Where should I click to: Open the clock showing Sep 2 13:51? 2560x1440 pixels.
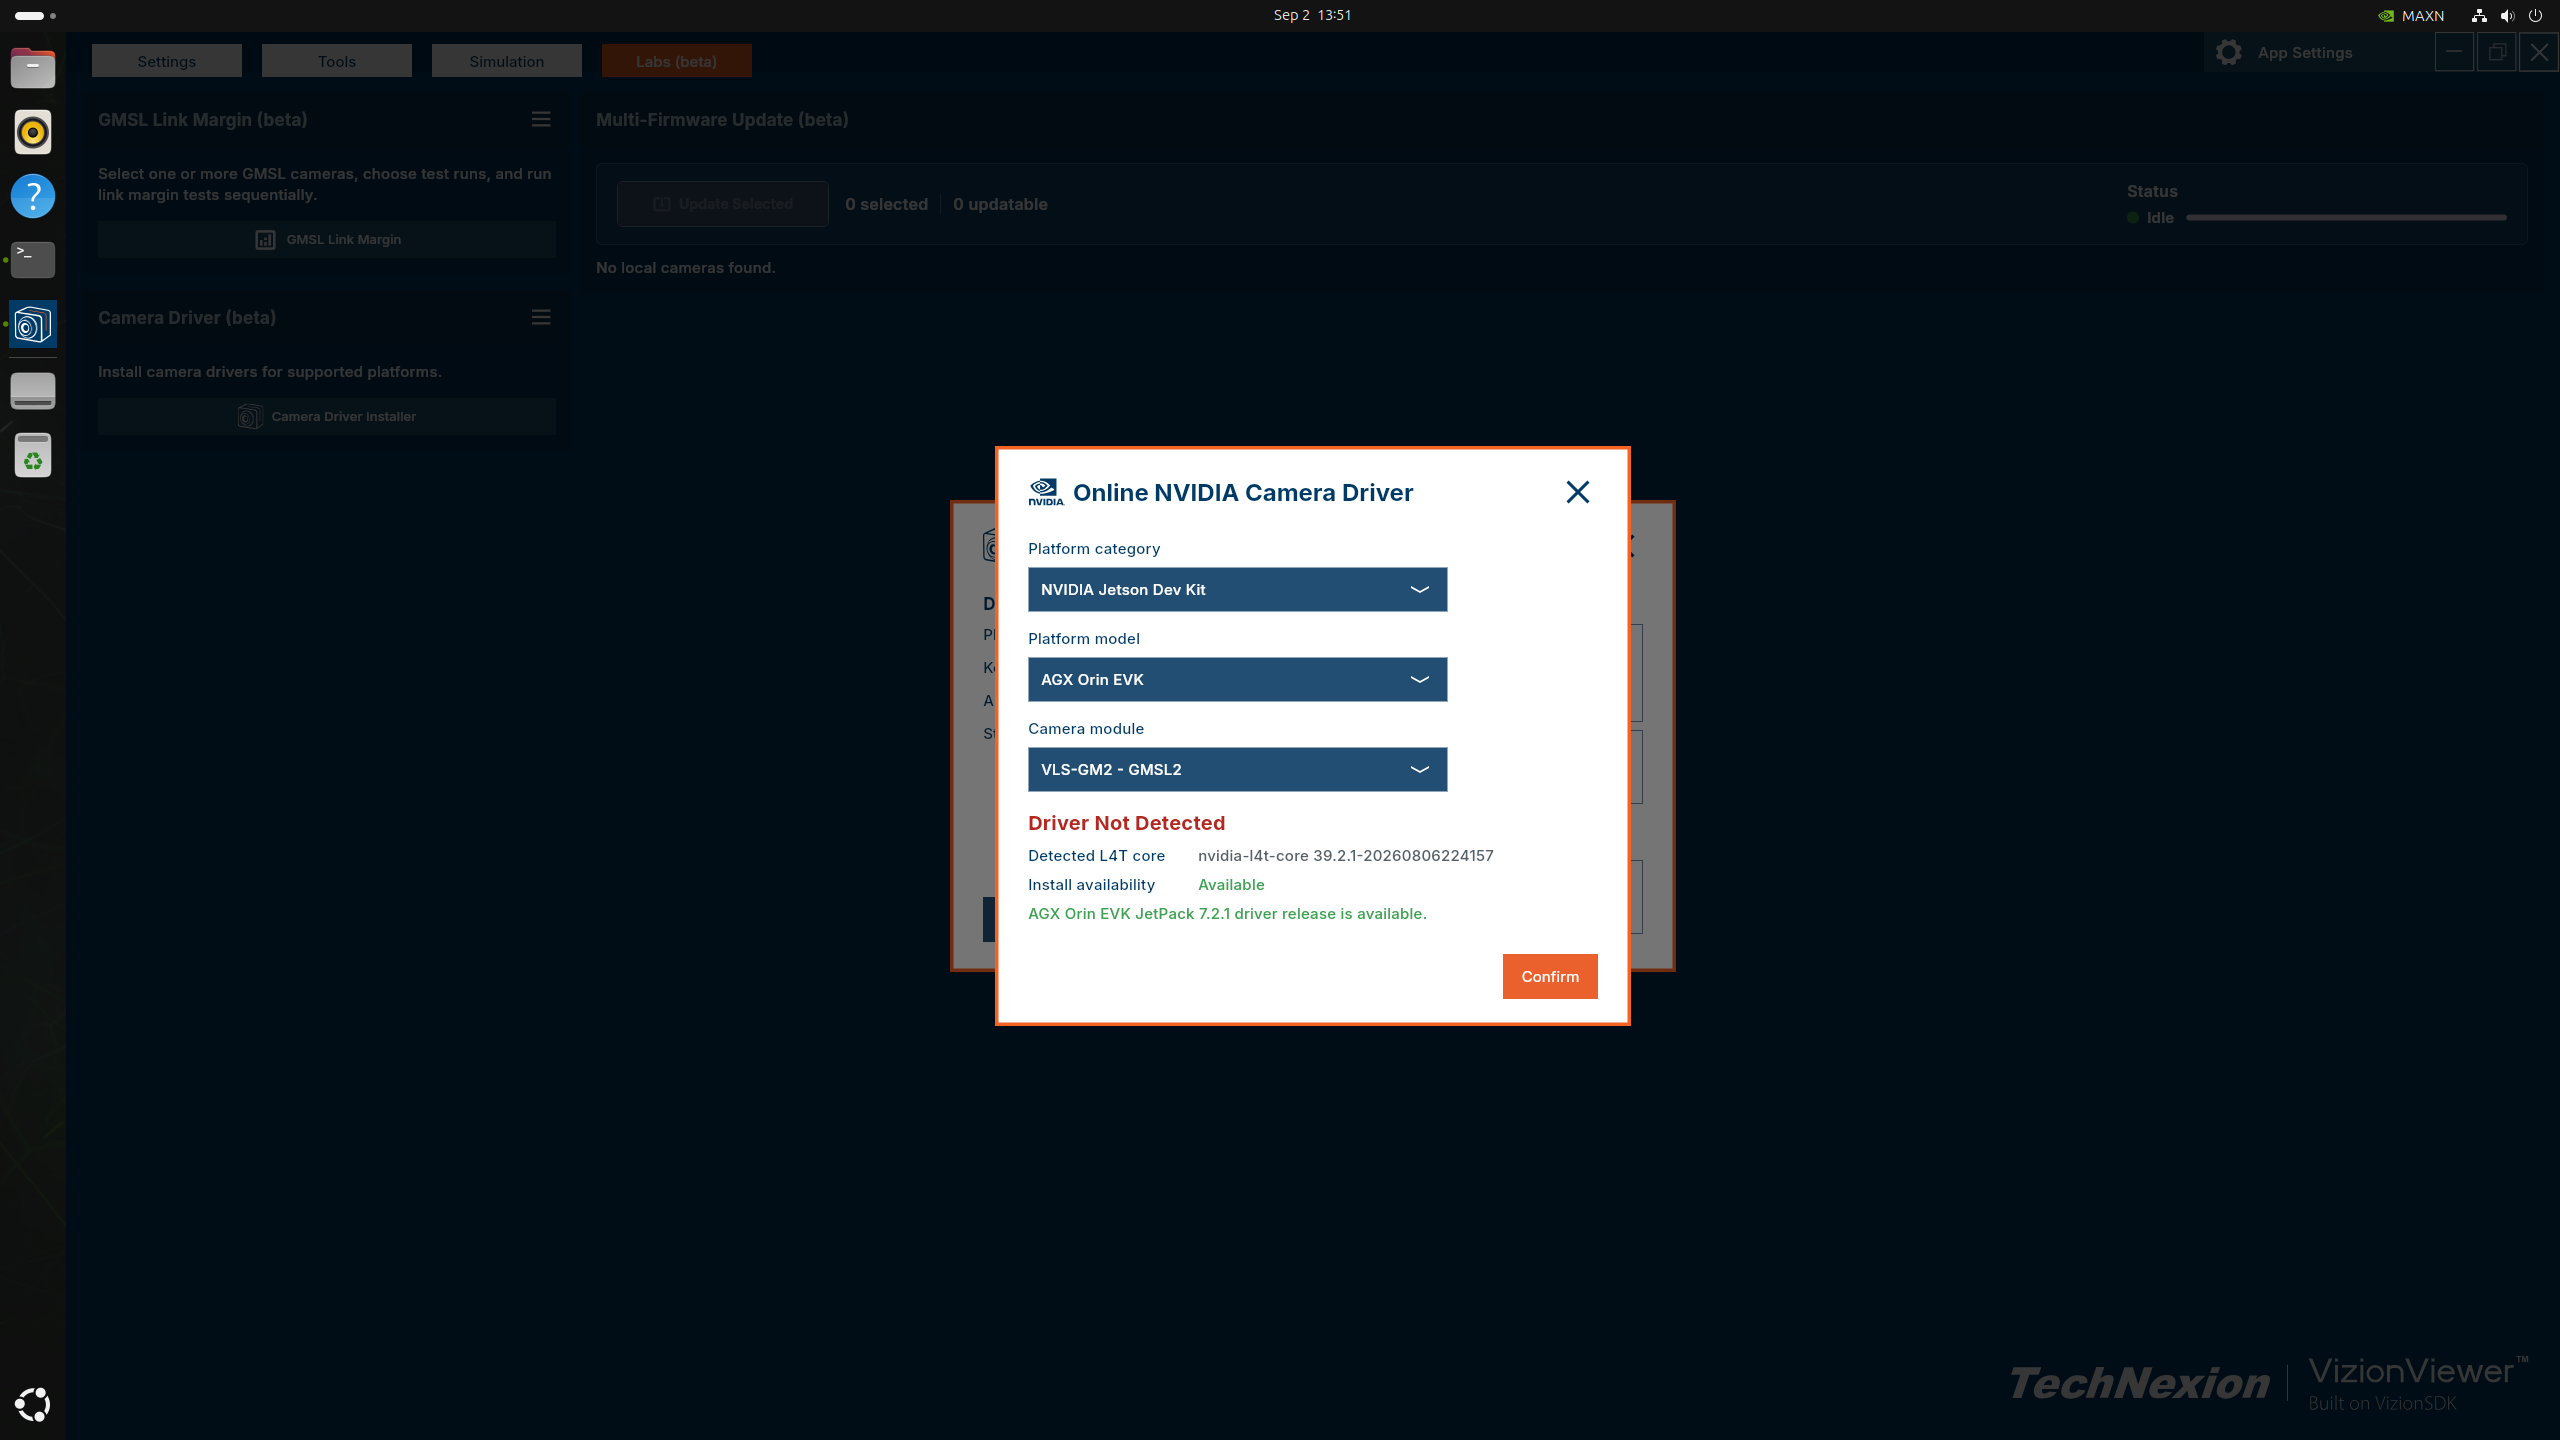tap(1312, 15)
